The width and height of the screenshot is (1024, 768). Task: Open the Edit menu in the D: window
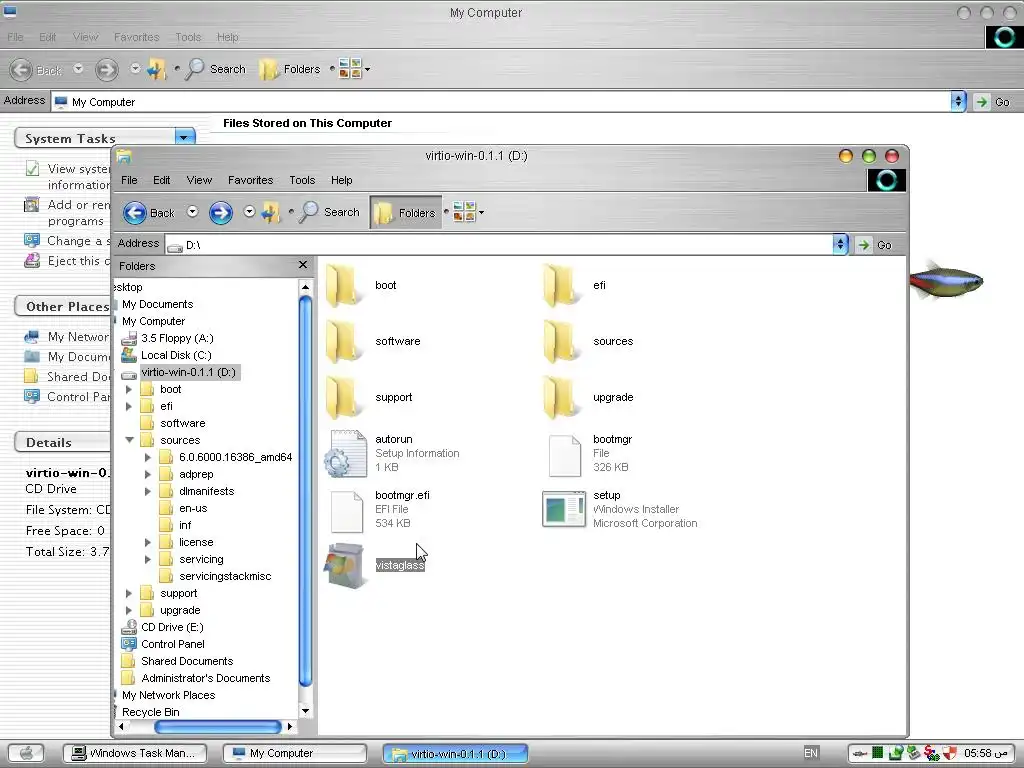161,180
